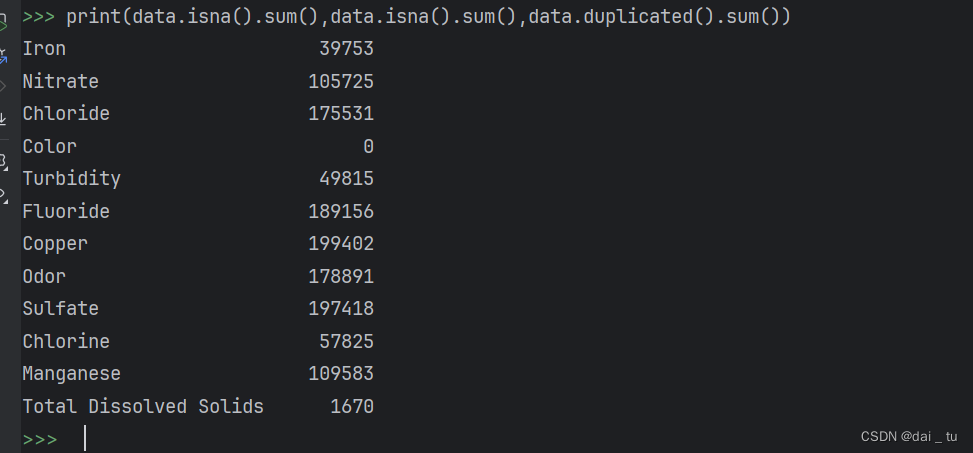Click the green >>> prompt on the last line
Image resolution: width=973 pixels, height=453 pixels.
coord(40,440)
